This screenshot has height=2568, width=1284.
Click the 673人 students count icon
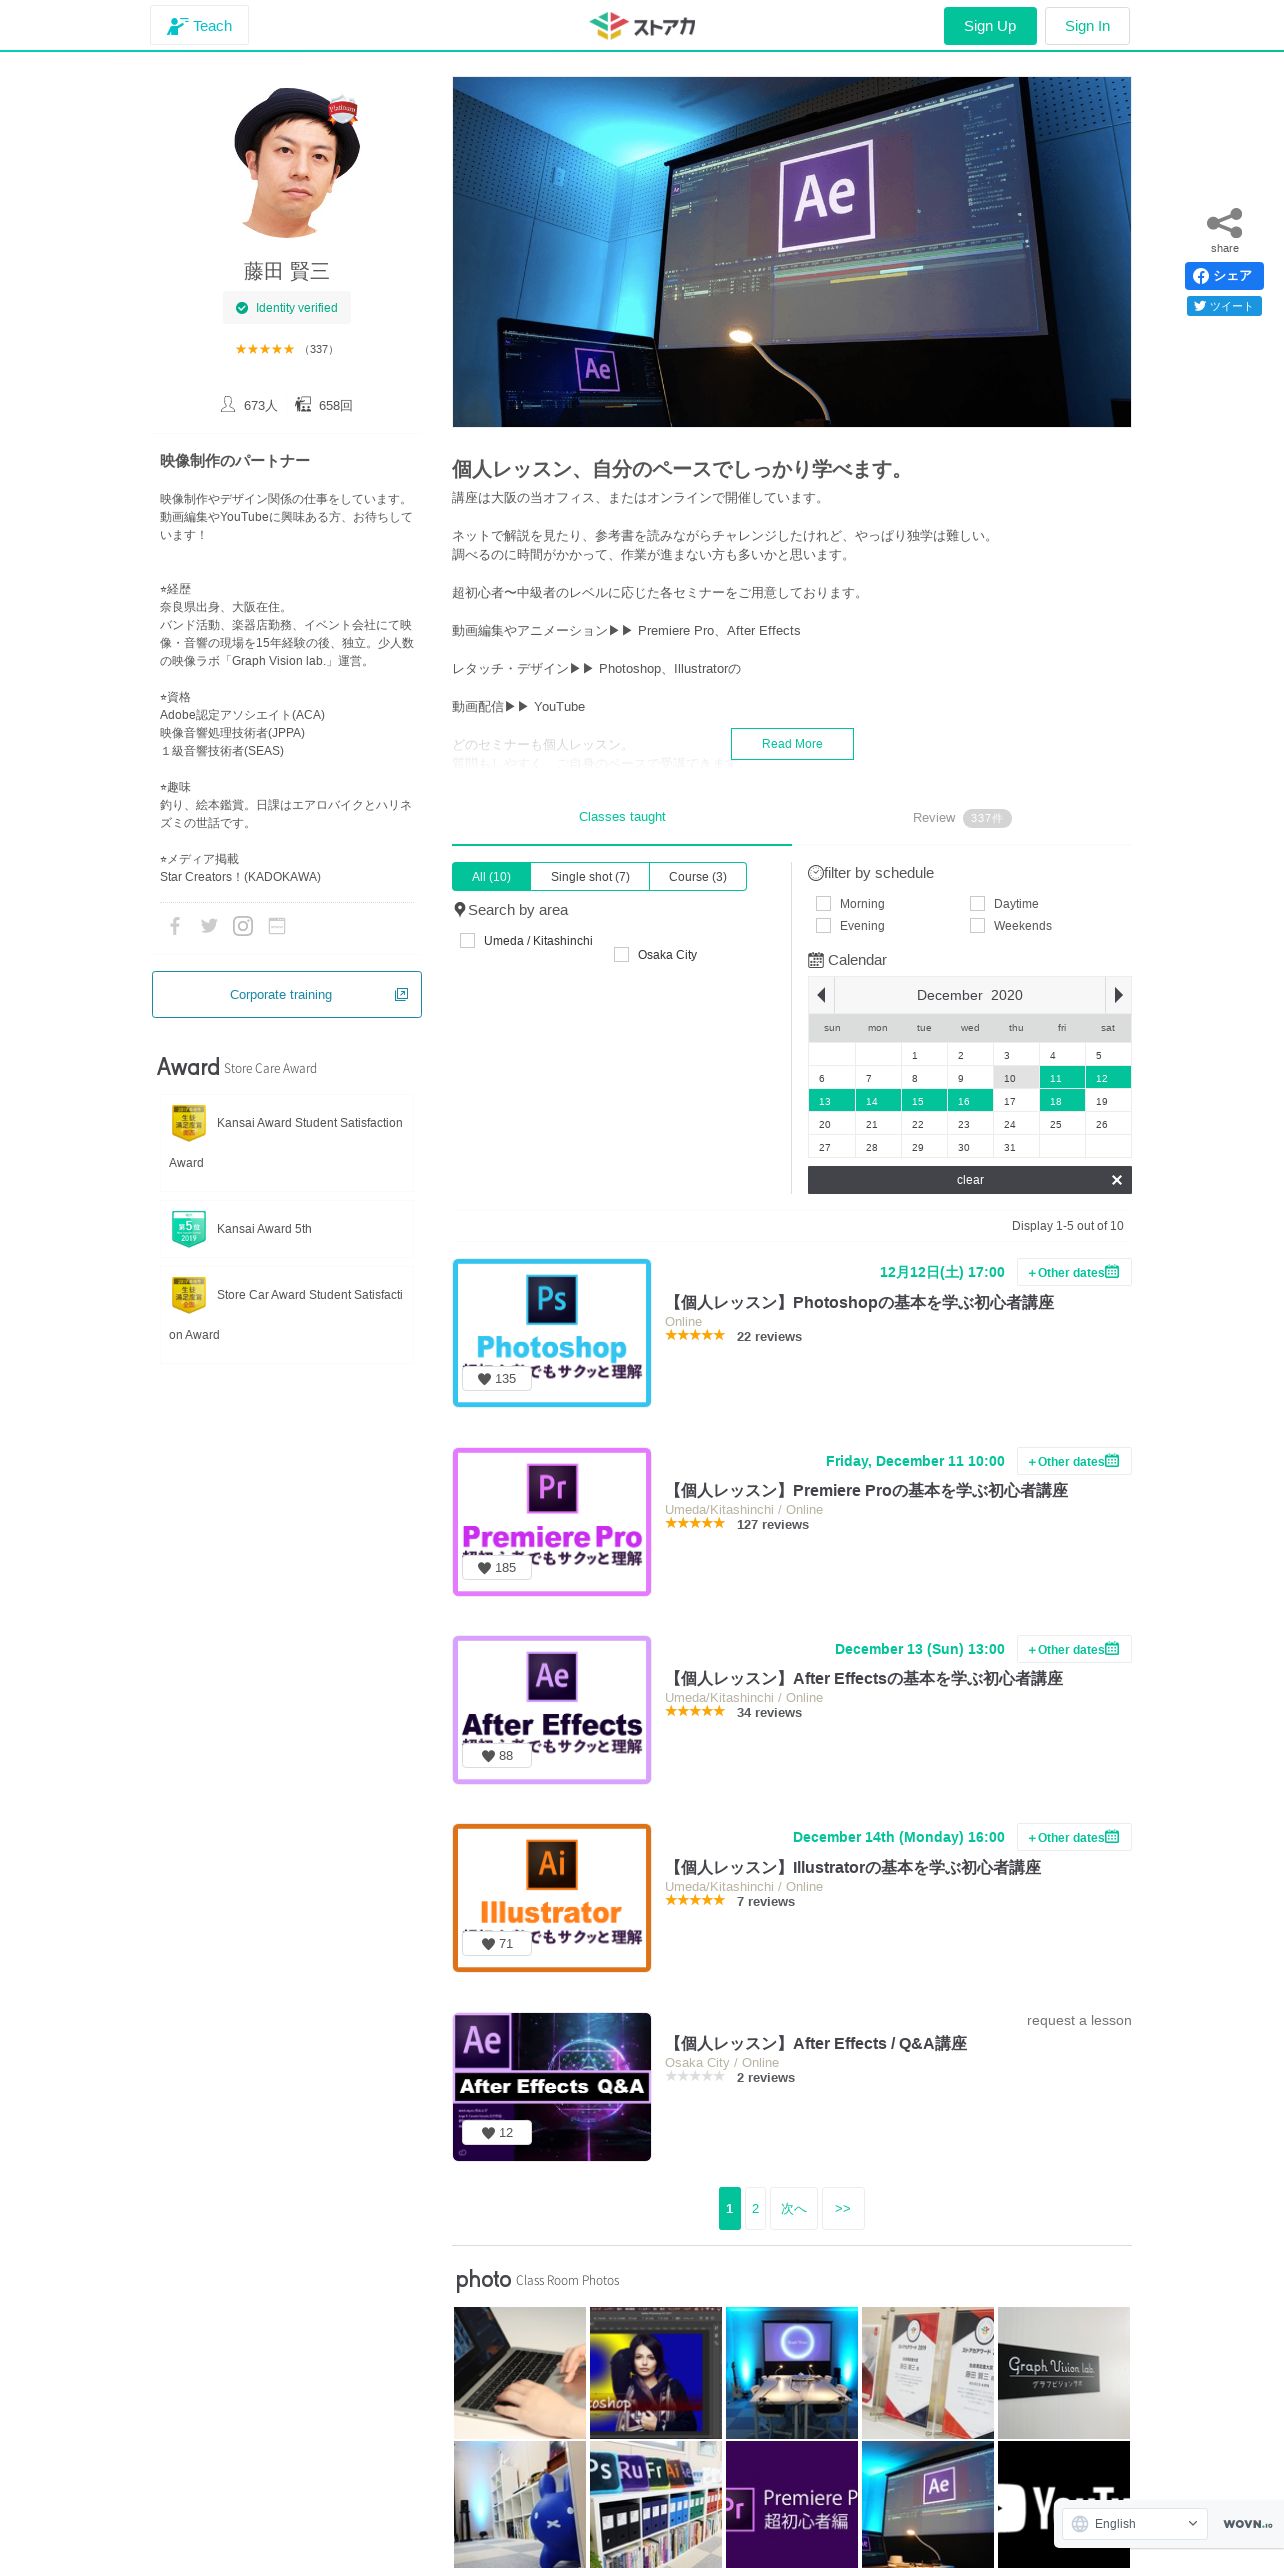228,404
